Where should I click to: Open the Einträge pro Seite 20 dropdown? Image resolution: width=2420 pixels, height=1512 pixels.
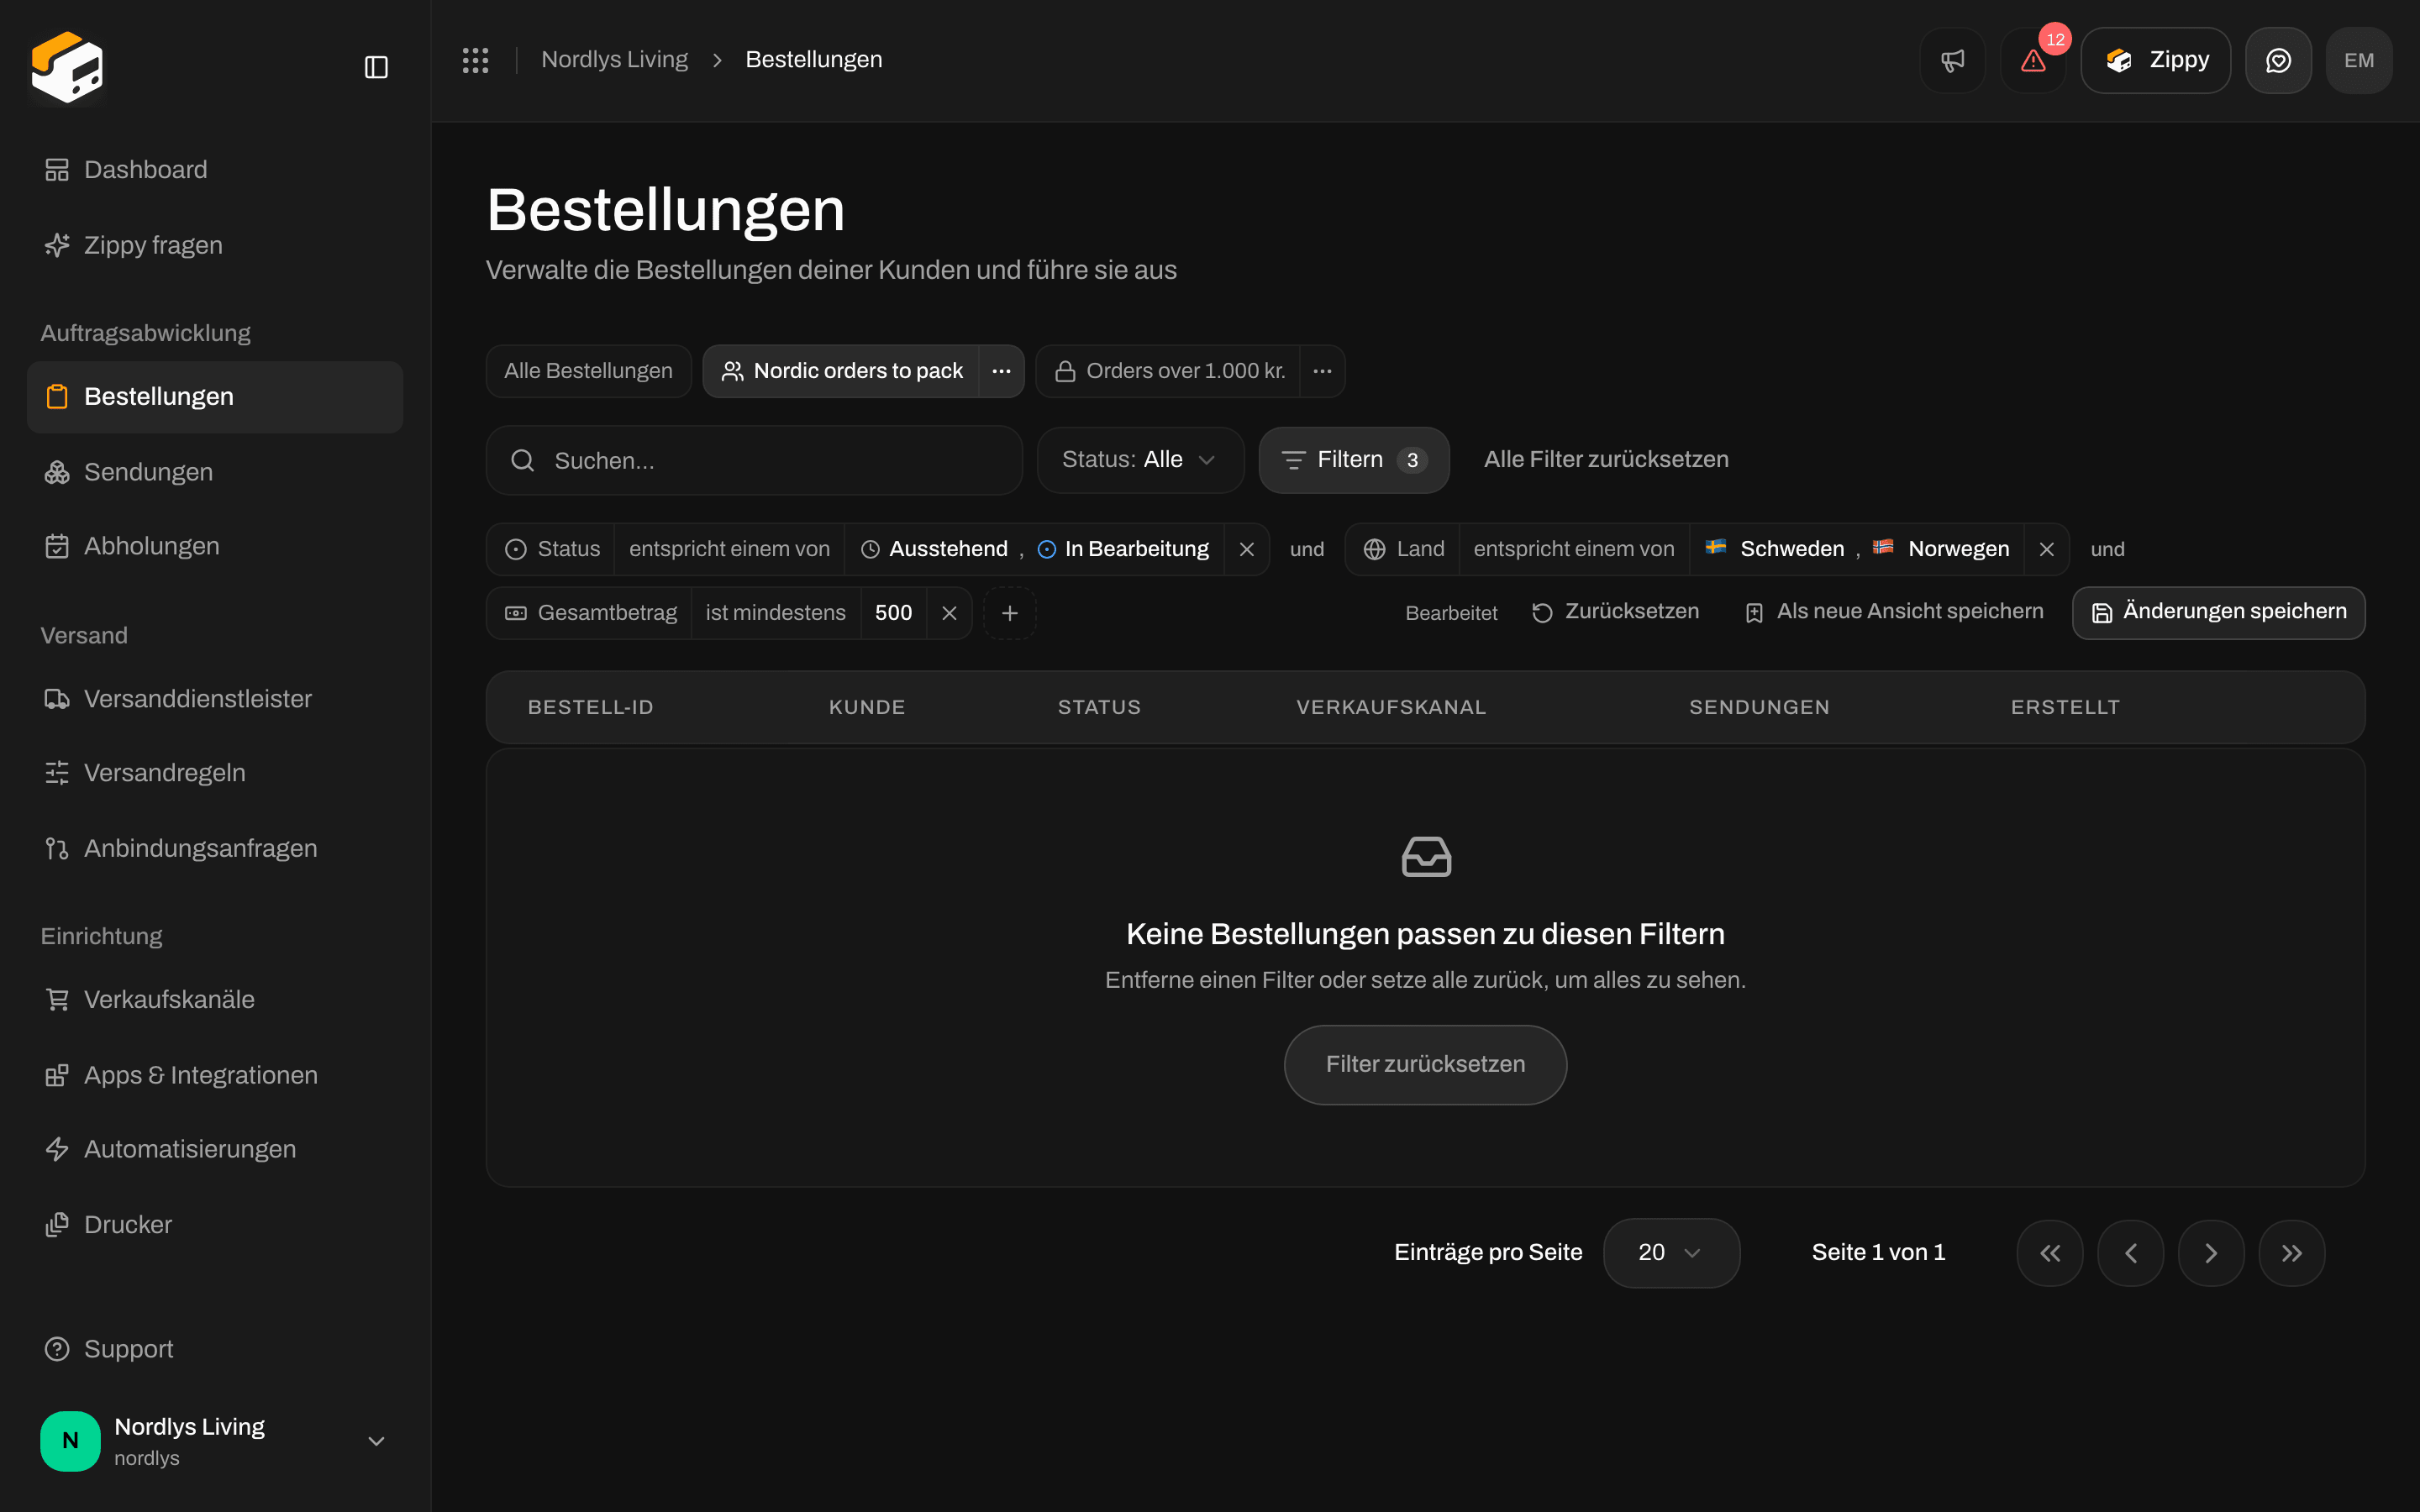[x=1671, y=1253]
